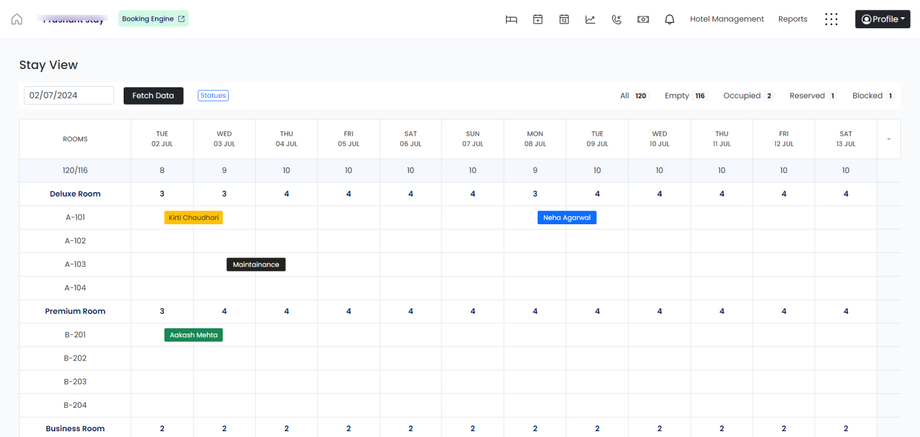The height and width of the screenshot is (437, 920).
Task: Open the notifications bell
Action: click(669, 19)
